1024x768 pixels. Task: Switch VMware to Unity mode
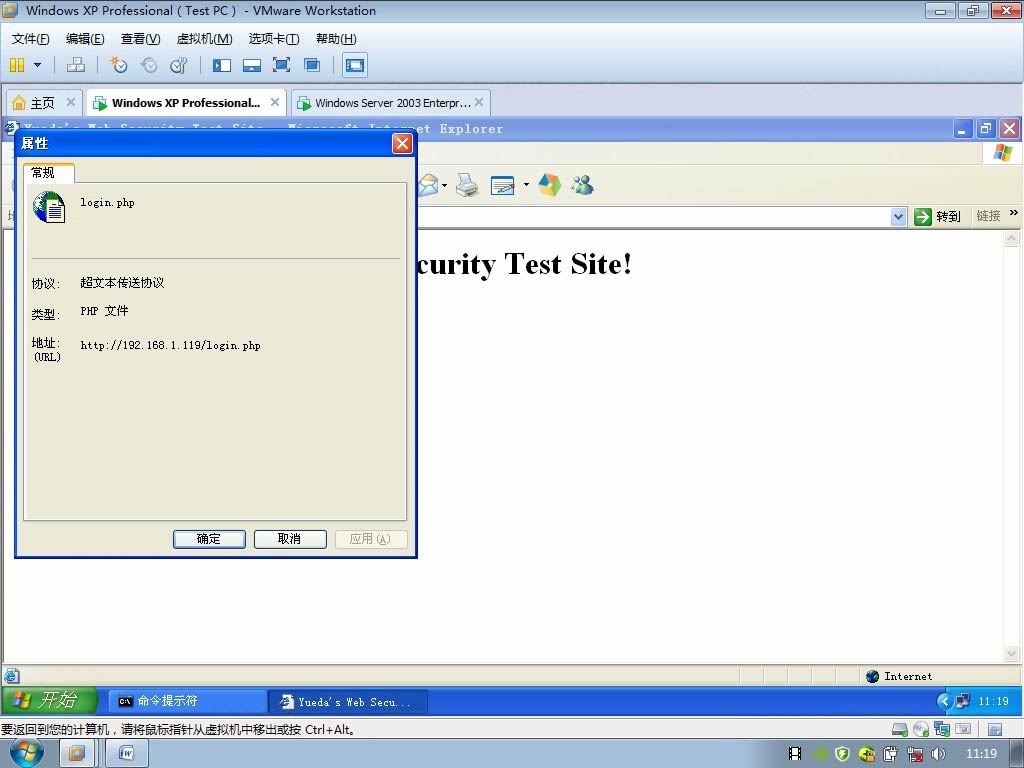point(312,65)
